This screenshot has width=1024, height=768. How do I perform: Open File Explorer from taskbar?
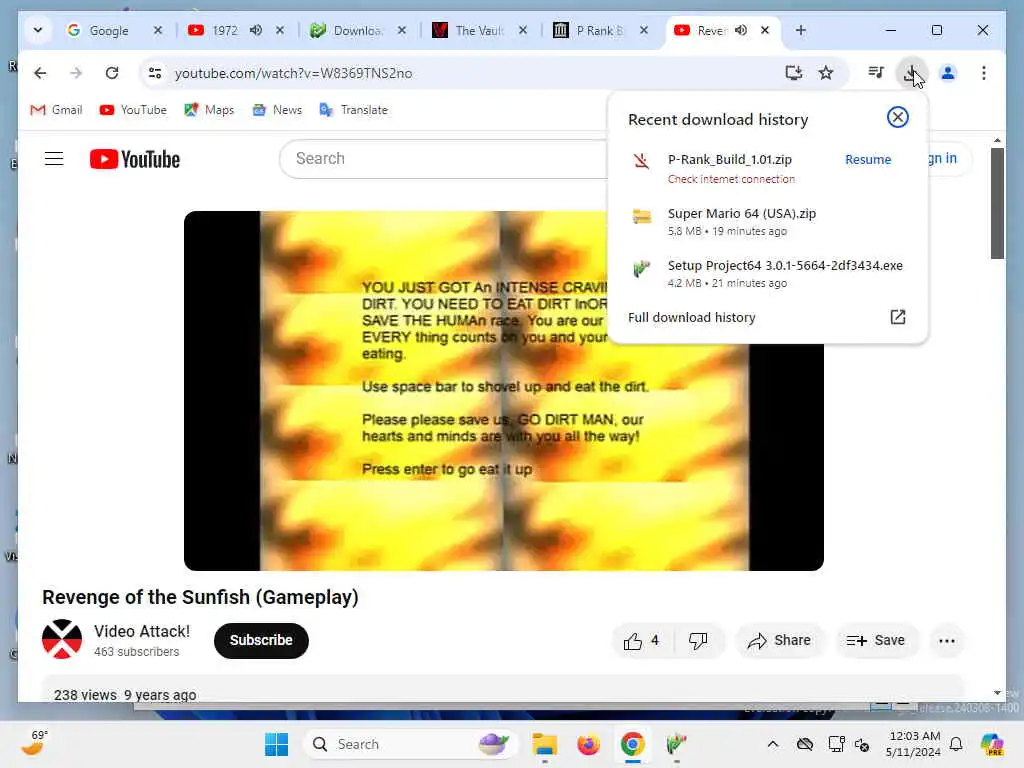coord(544,744)
